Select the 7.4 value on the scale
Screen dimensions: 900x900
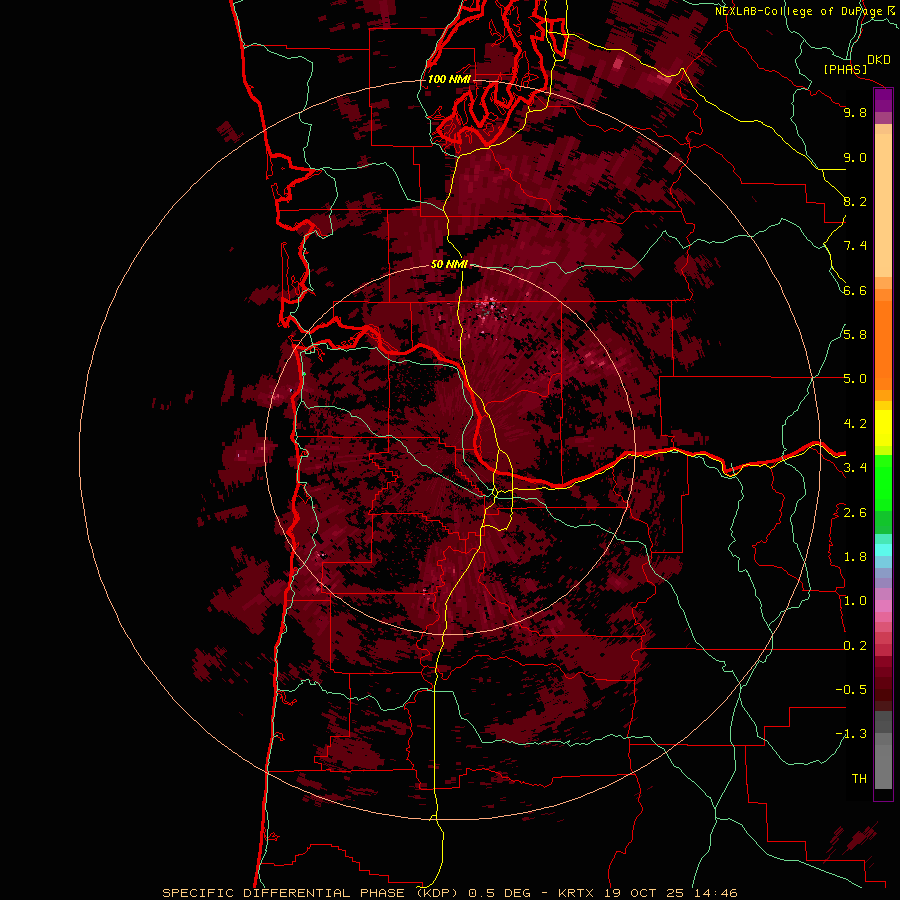click(x=855, y=246)
